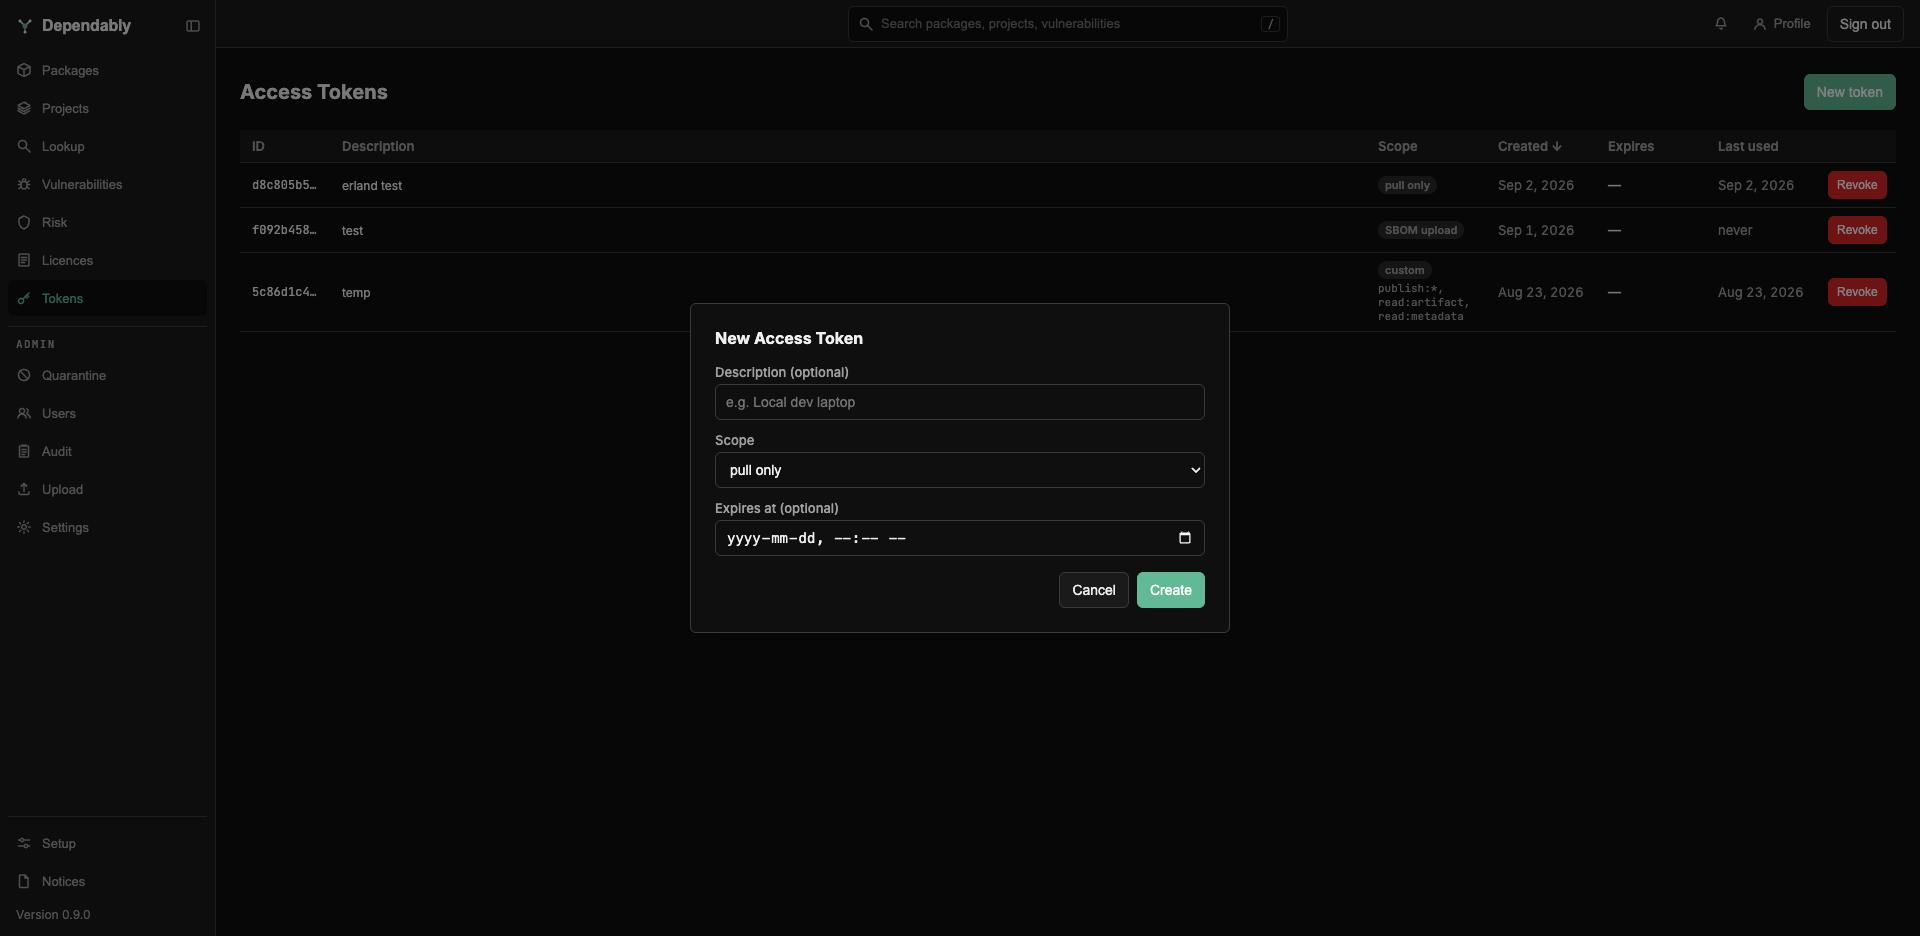Click the Users people icon in sidebar

pyautogui.click(x=24, y=414)
